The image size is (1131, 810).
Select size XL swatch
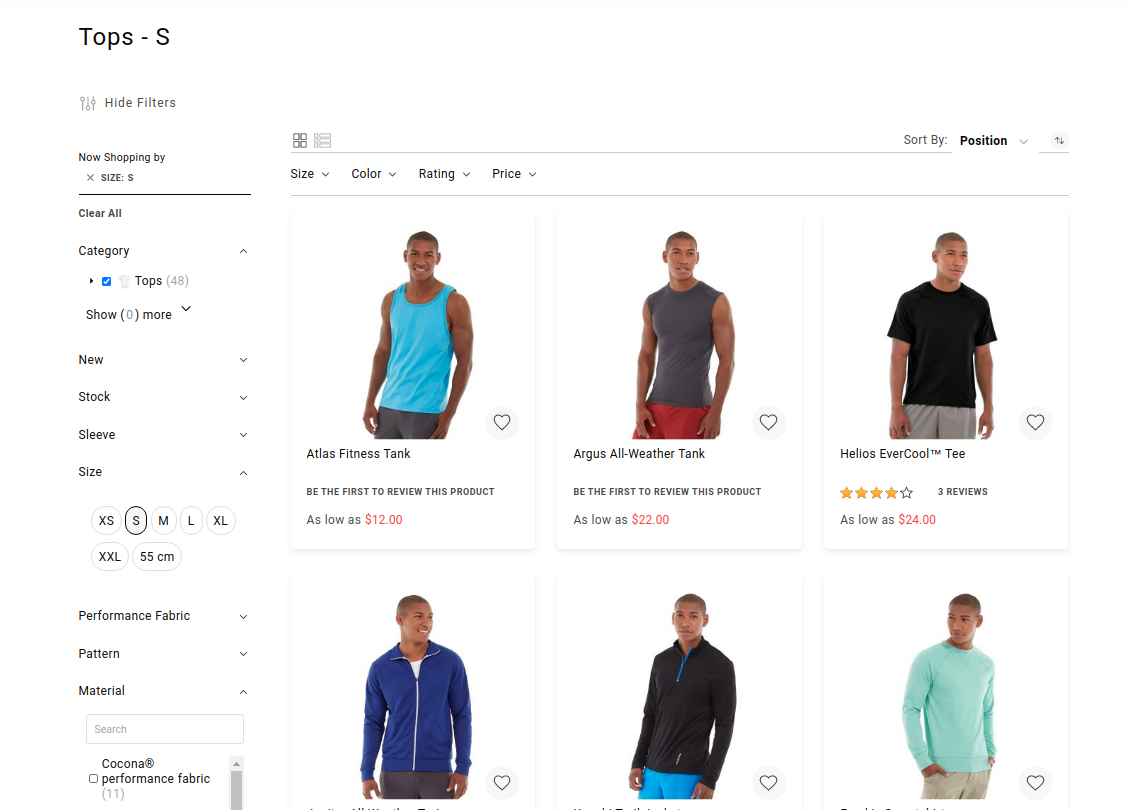pyautogui.click(x=221, y=521)
